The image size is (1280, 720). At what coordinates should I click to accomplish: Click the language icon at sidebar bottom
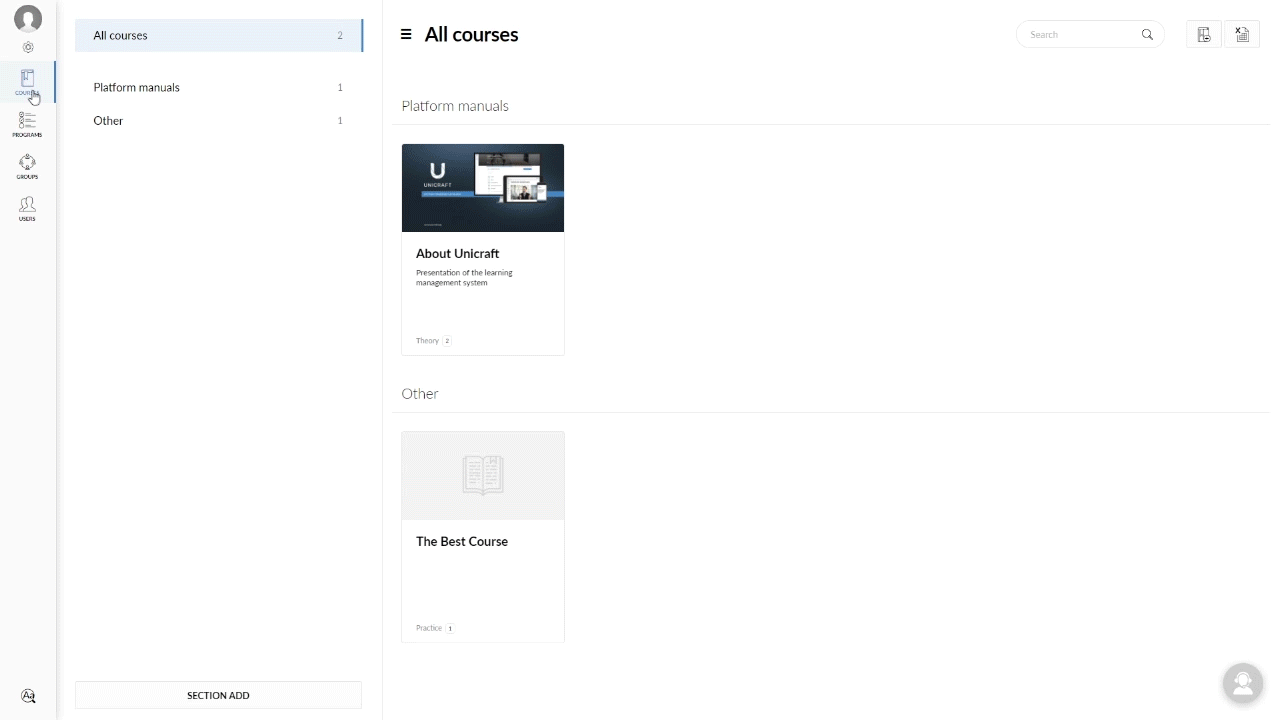28,696
